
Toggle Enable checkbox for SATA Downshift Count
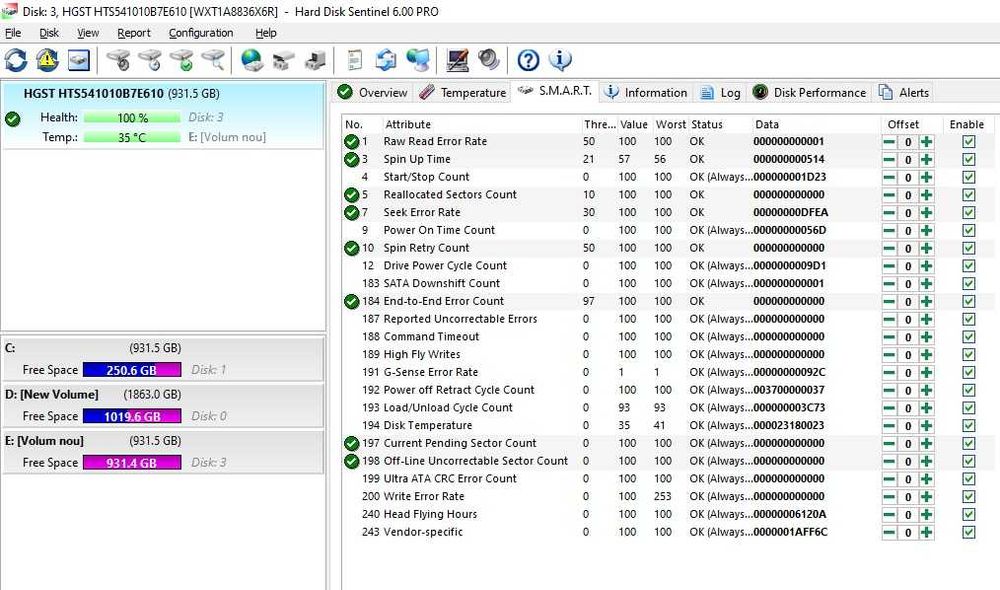(969, 284)
